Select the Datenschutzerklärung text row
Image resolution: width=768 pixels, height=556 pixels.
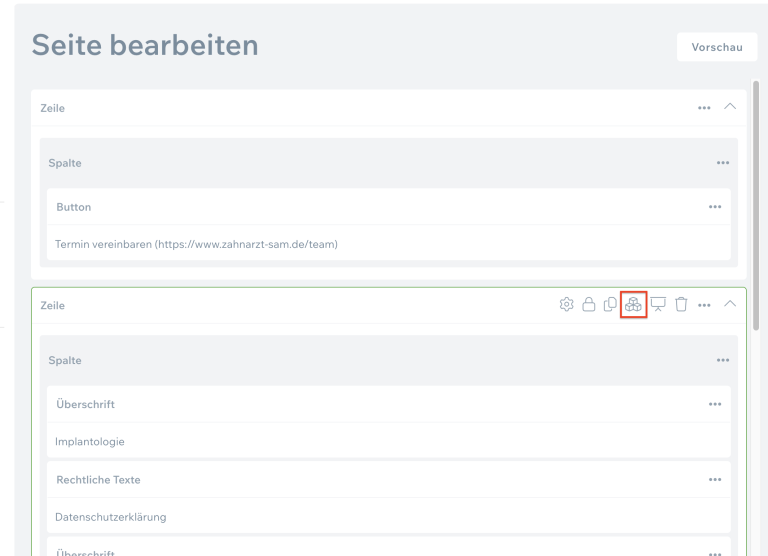[110, 517]
